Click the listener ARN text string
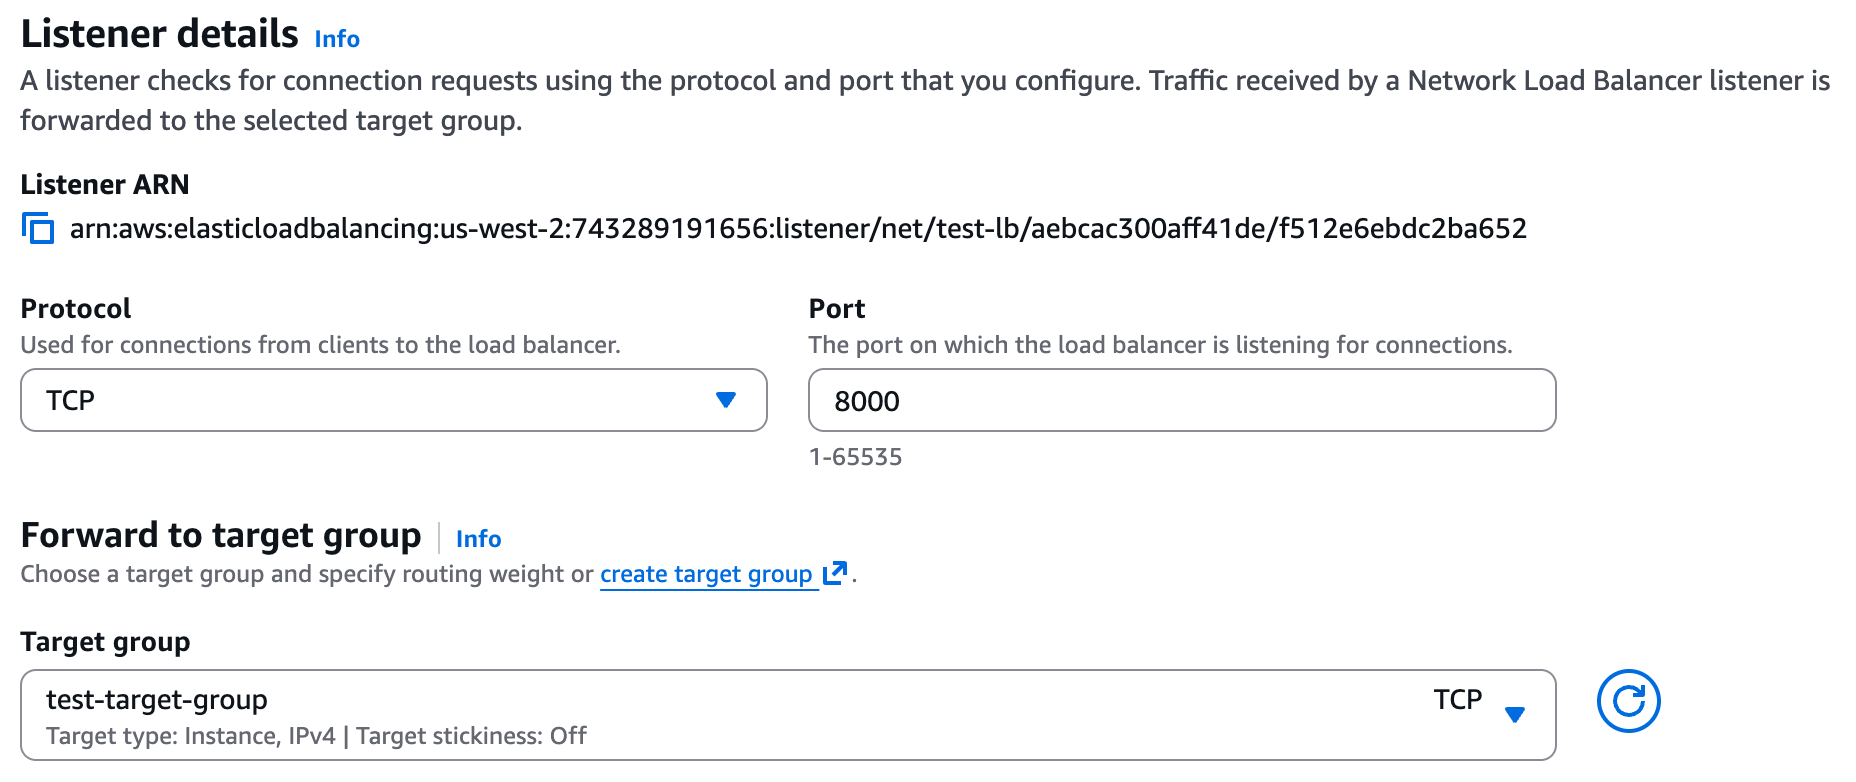The image size is (1856, 782). [798, 229]
